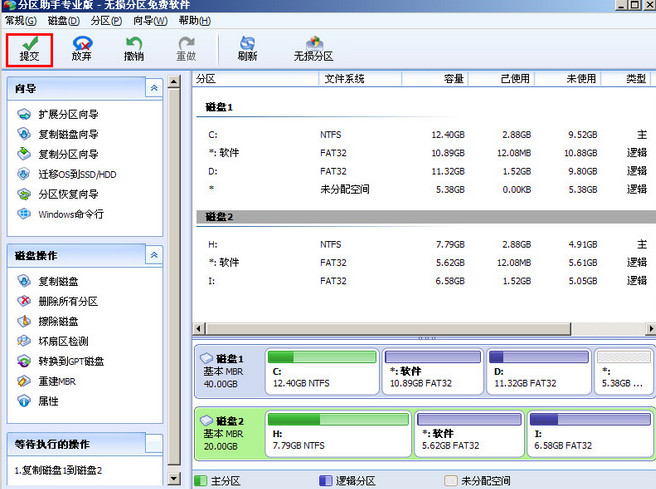Choose 删除所有分区 disk operation
The width and height of the screenshot is (656, 489).
pyautogui.click(x=58, y=301)
